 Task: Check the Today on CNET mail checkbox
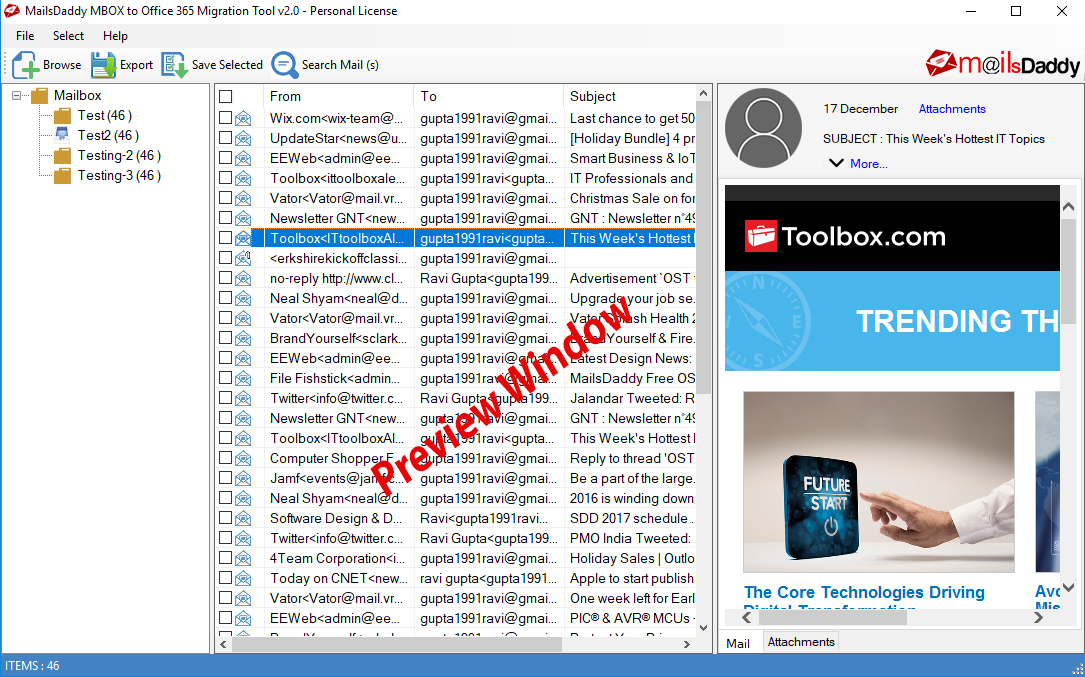226,578
